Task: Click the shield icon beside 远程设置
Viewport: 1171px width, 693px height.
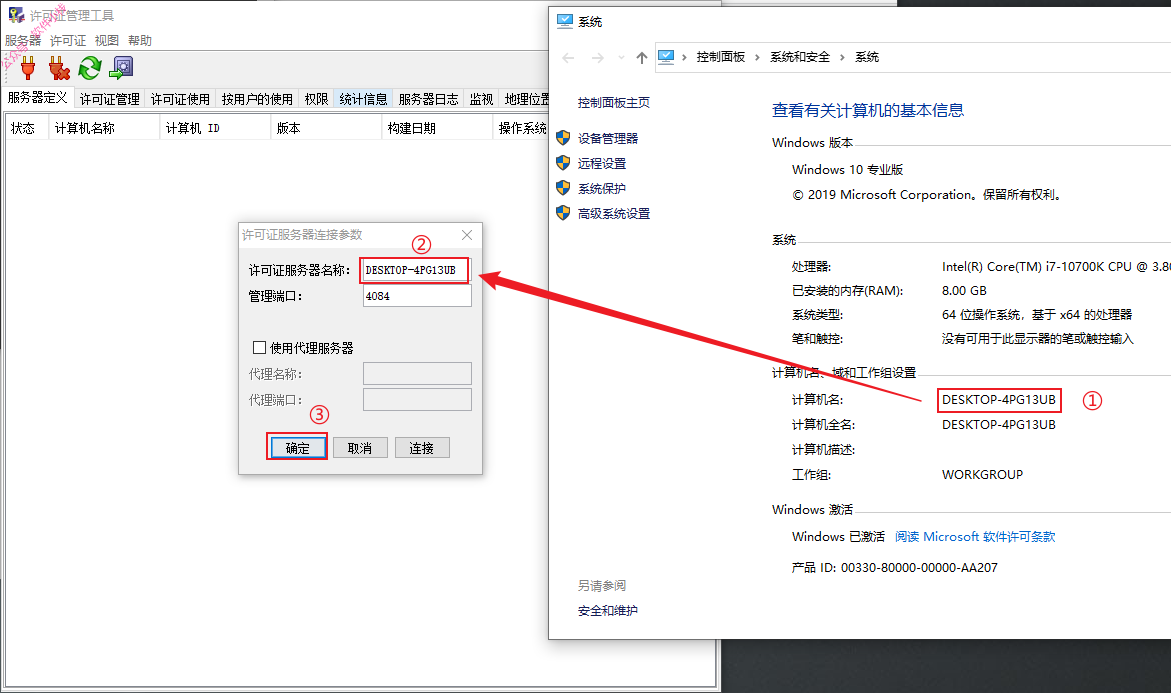Action: tap(563, 163)
